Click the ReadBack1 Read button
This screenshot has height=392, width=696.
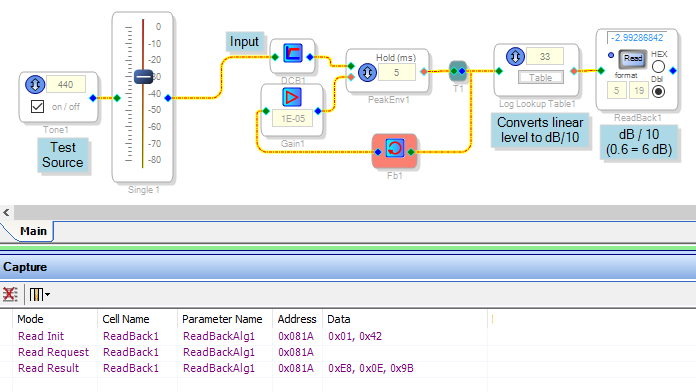tap(633, 58)
